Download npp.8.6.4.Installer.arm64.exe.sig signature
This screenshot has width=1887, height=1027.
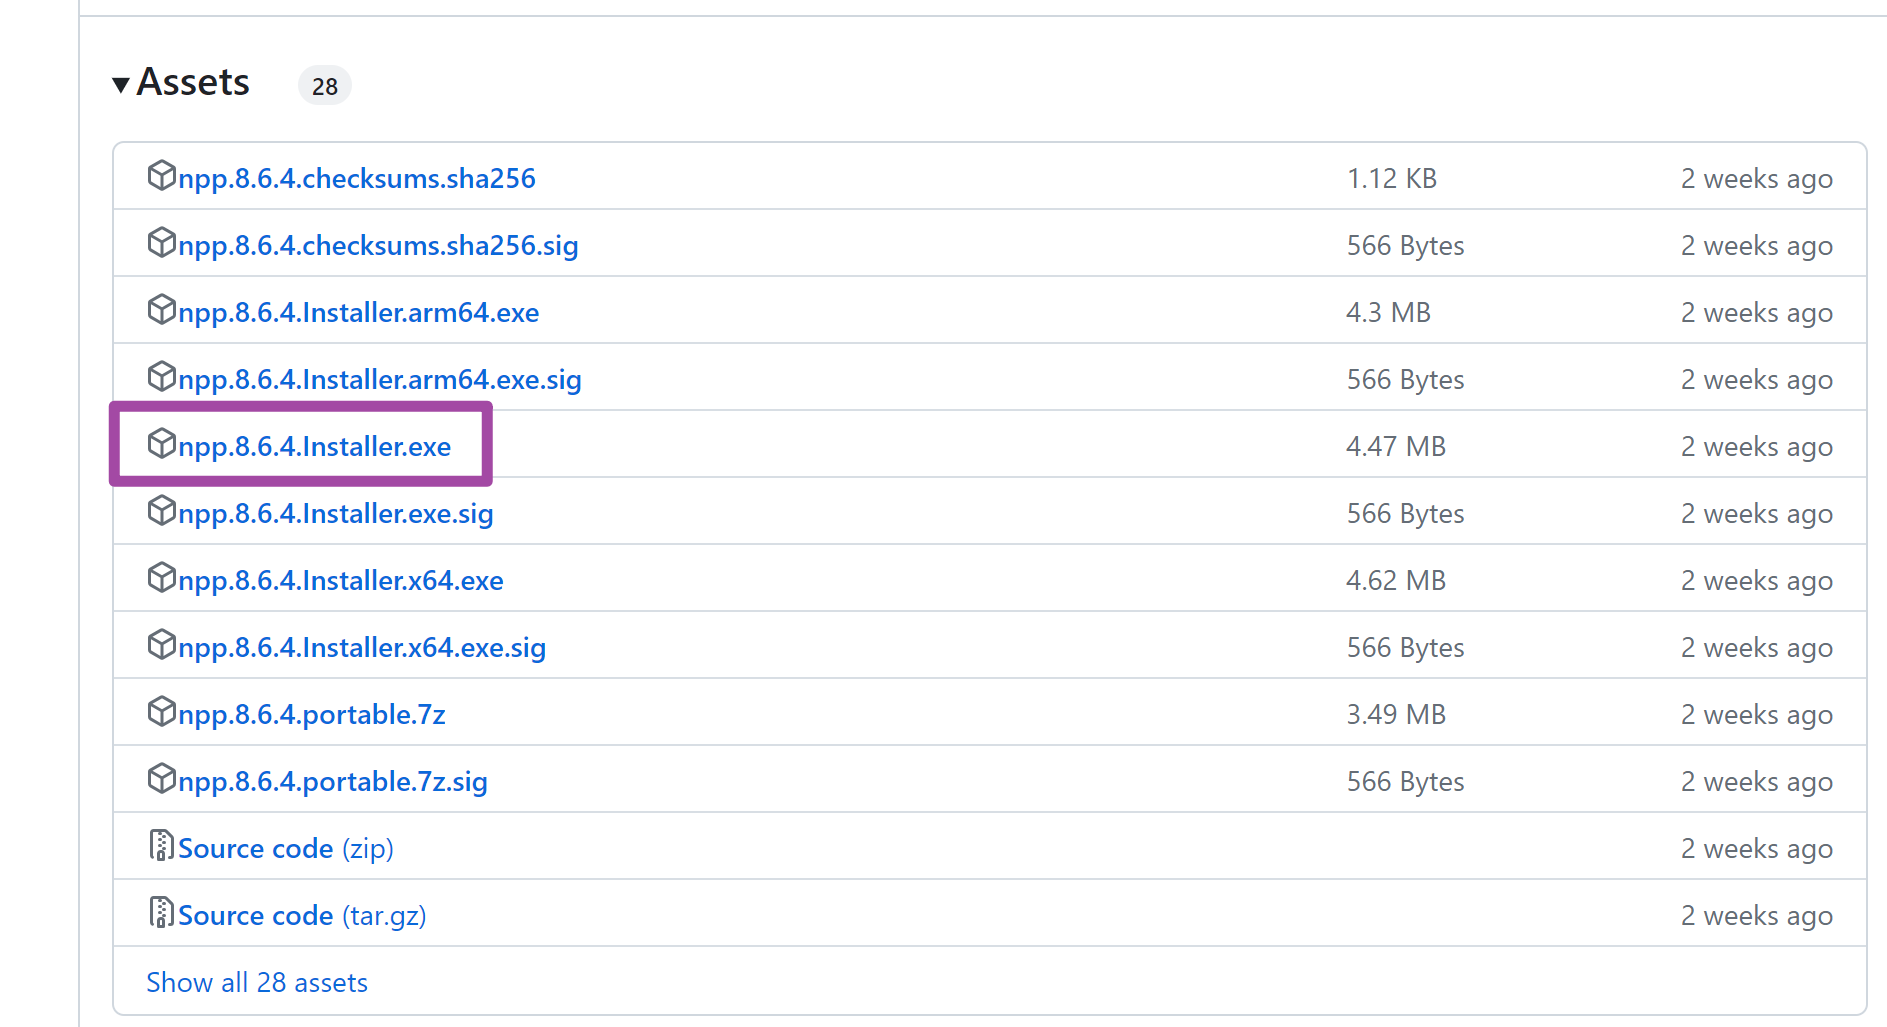pyautogui.click(x=379, y=380)
